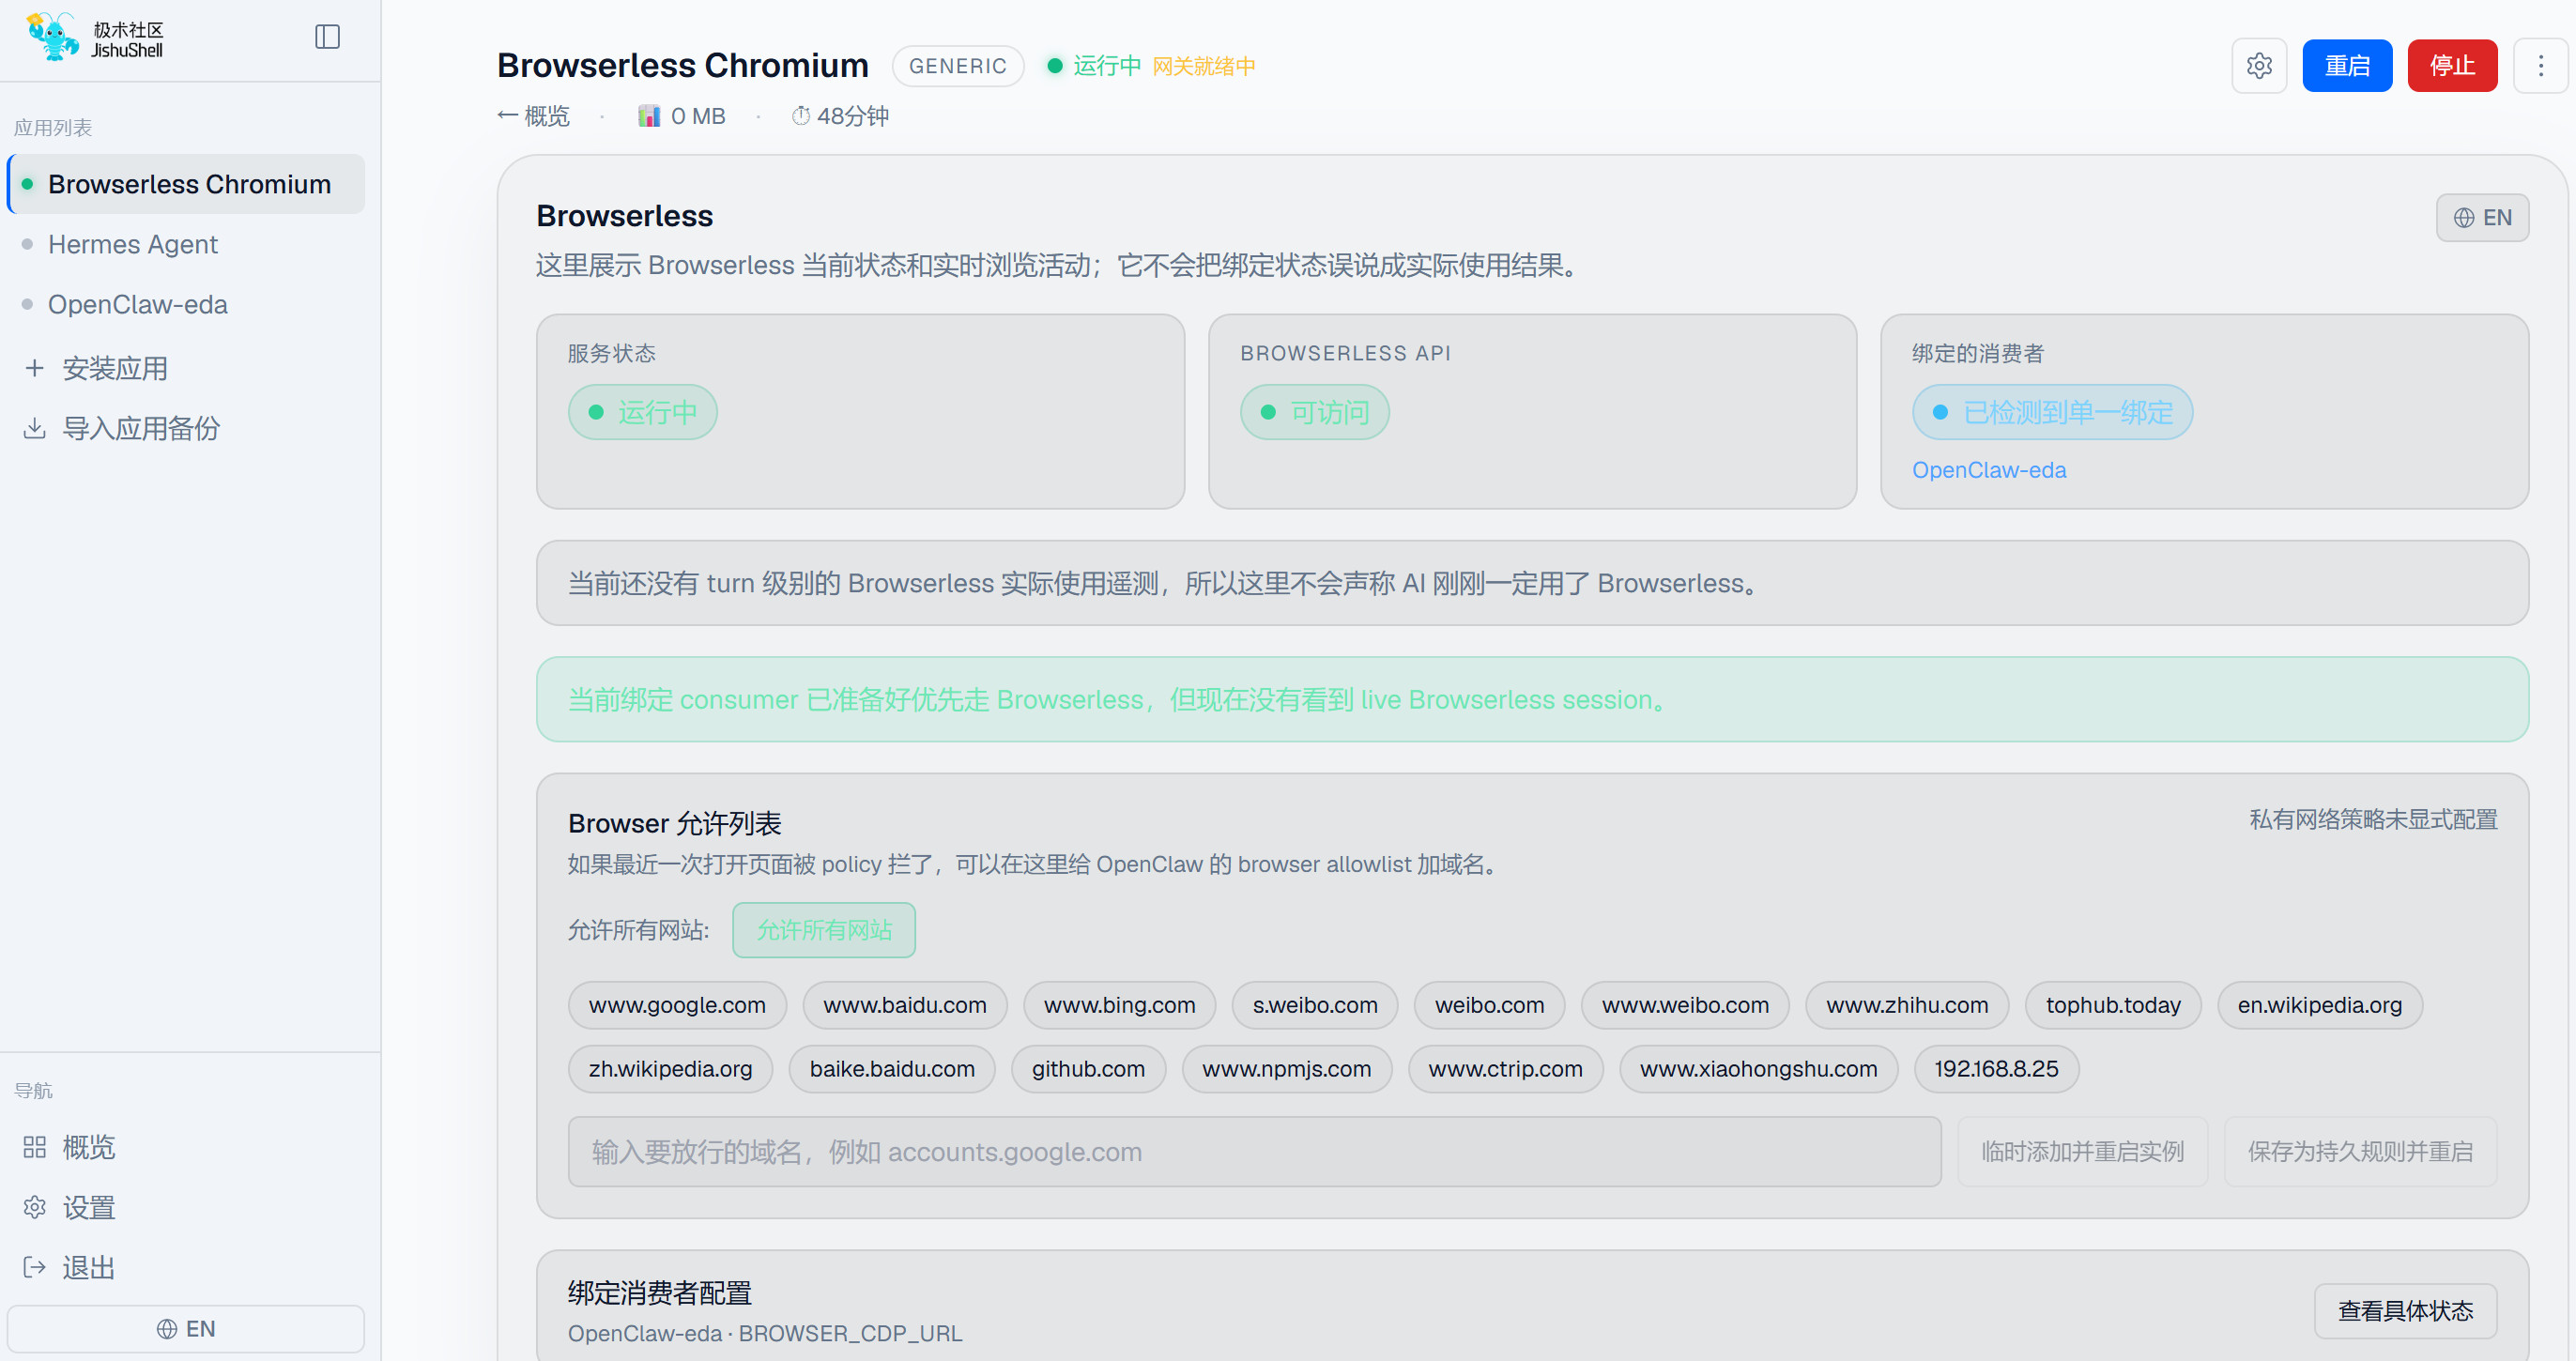Open the three-dot more options menu

(2540, 66)
